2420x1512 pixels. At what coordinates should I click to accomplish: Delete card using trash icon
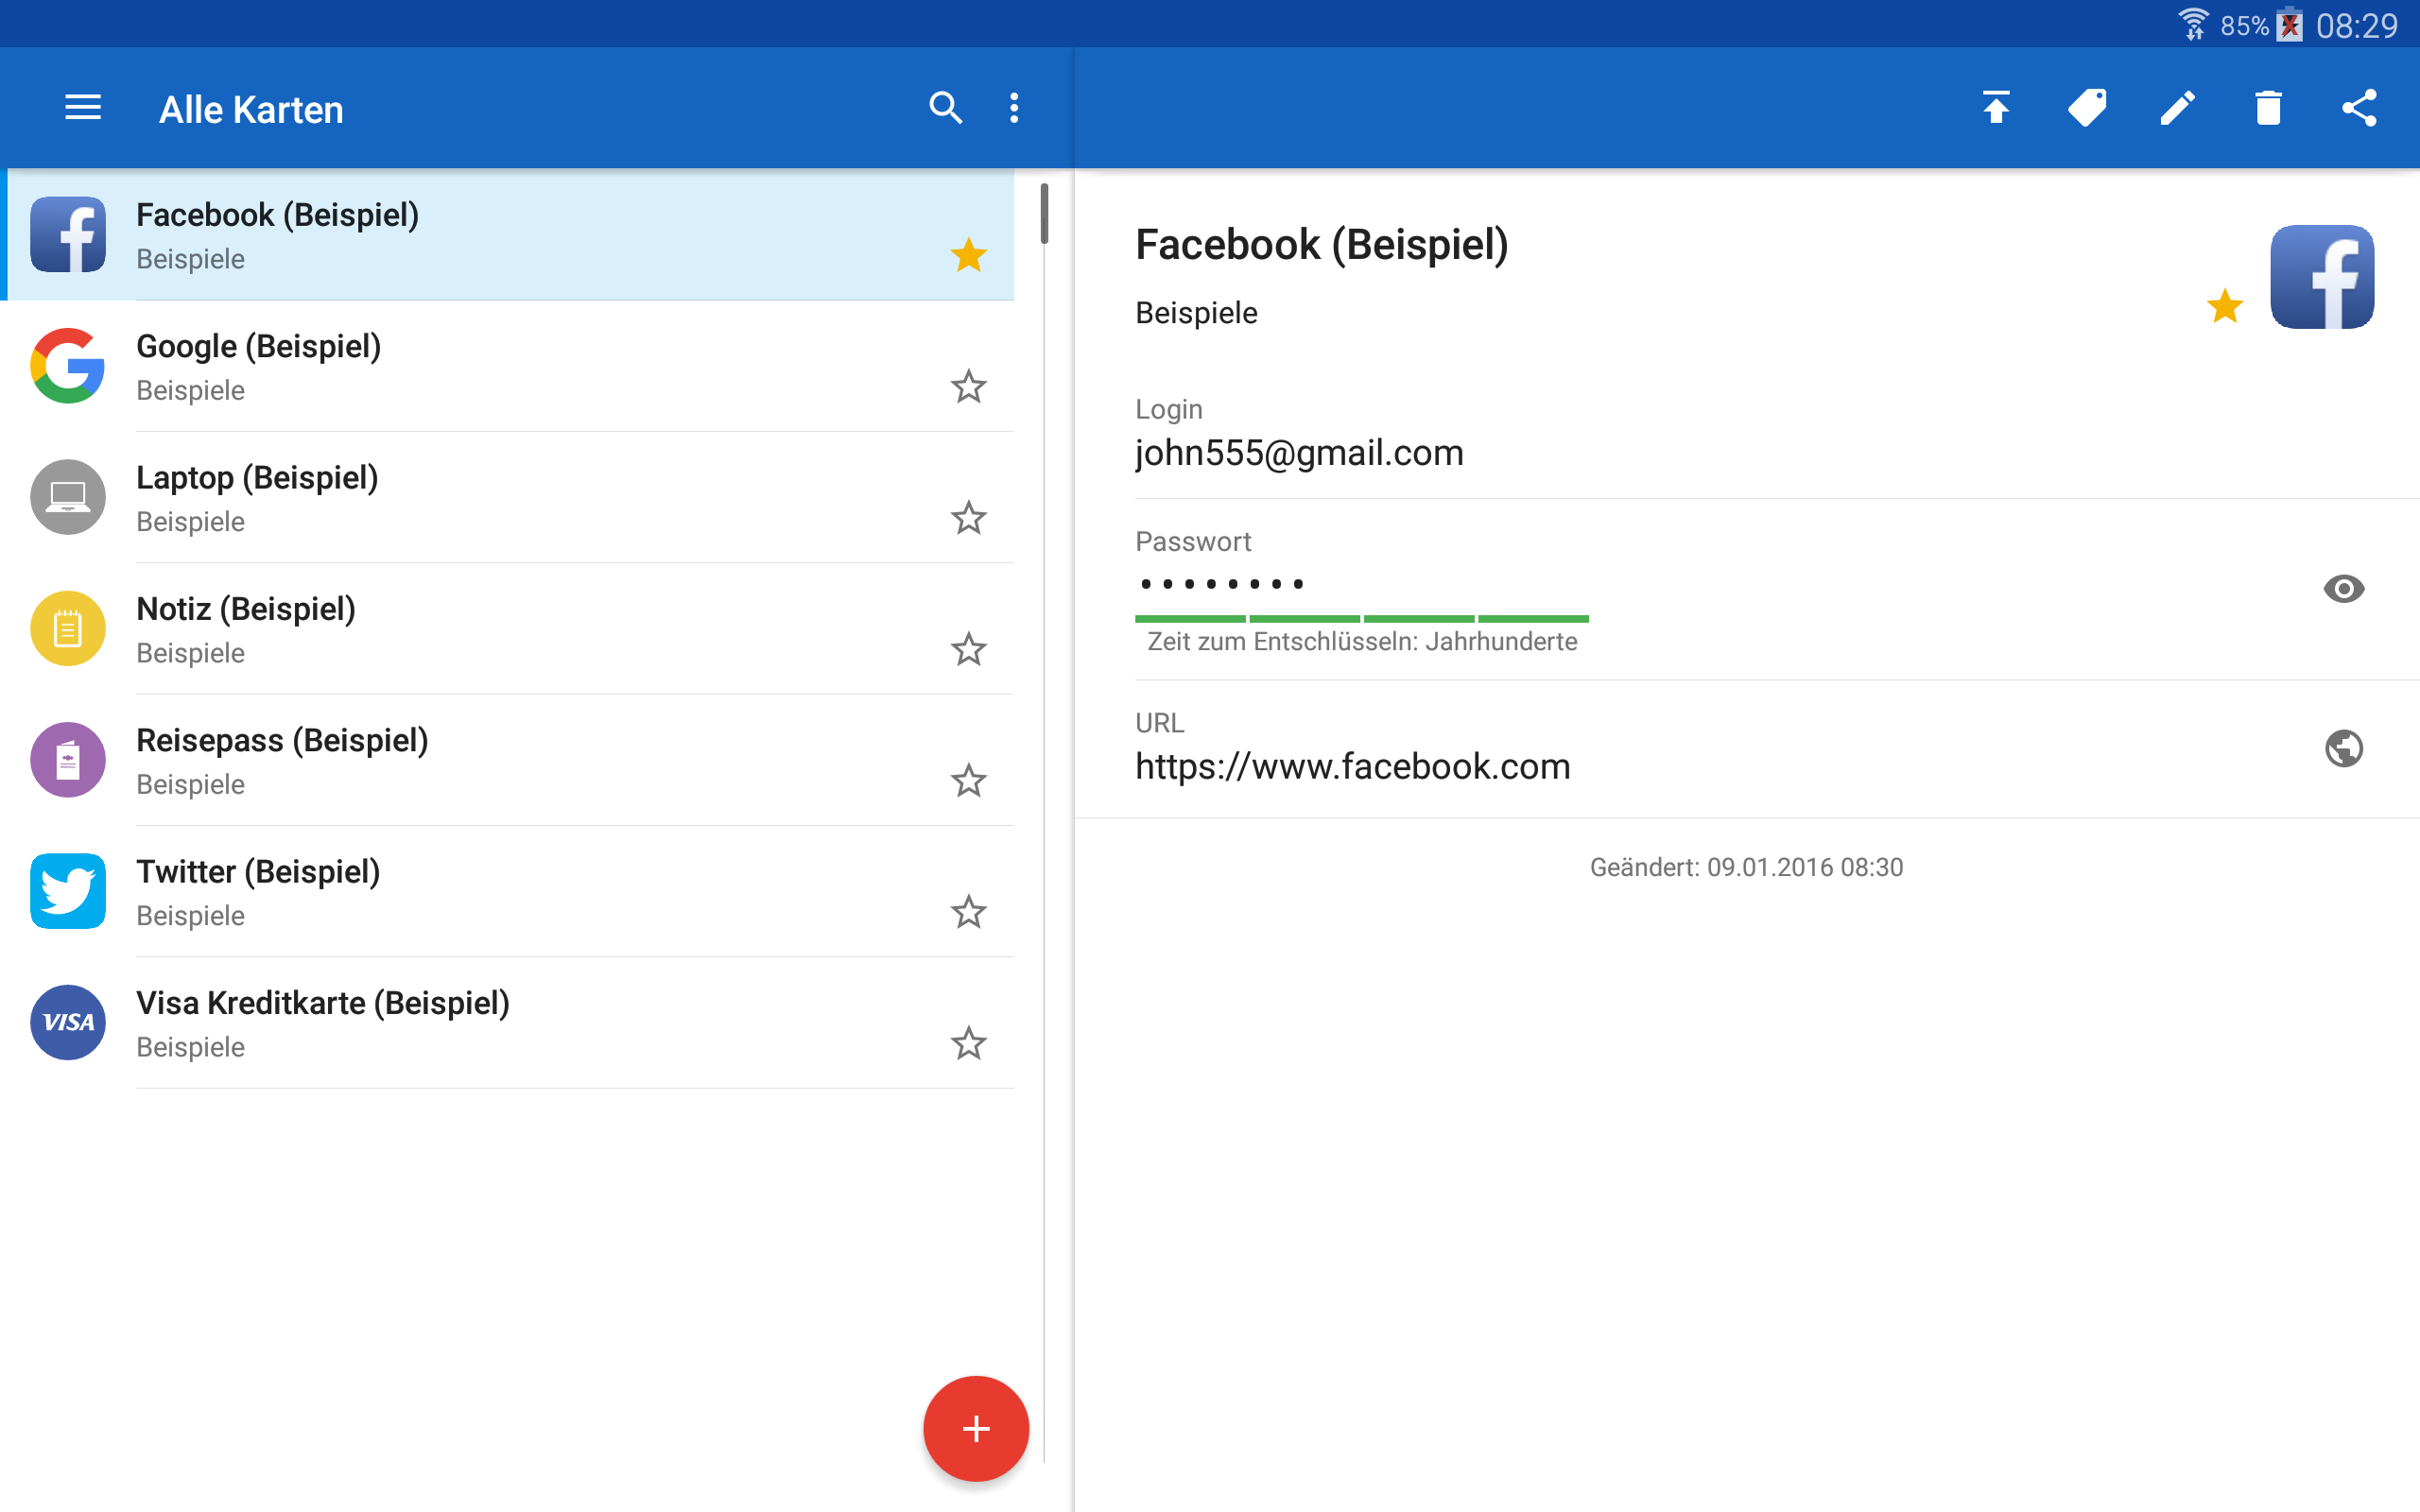(2268, 108)
